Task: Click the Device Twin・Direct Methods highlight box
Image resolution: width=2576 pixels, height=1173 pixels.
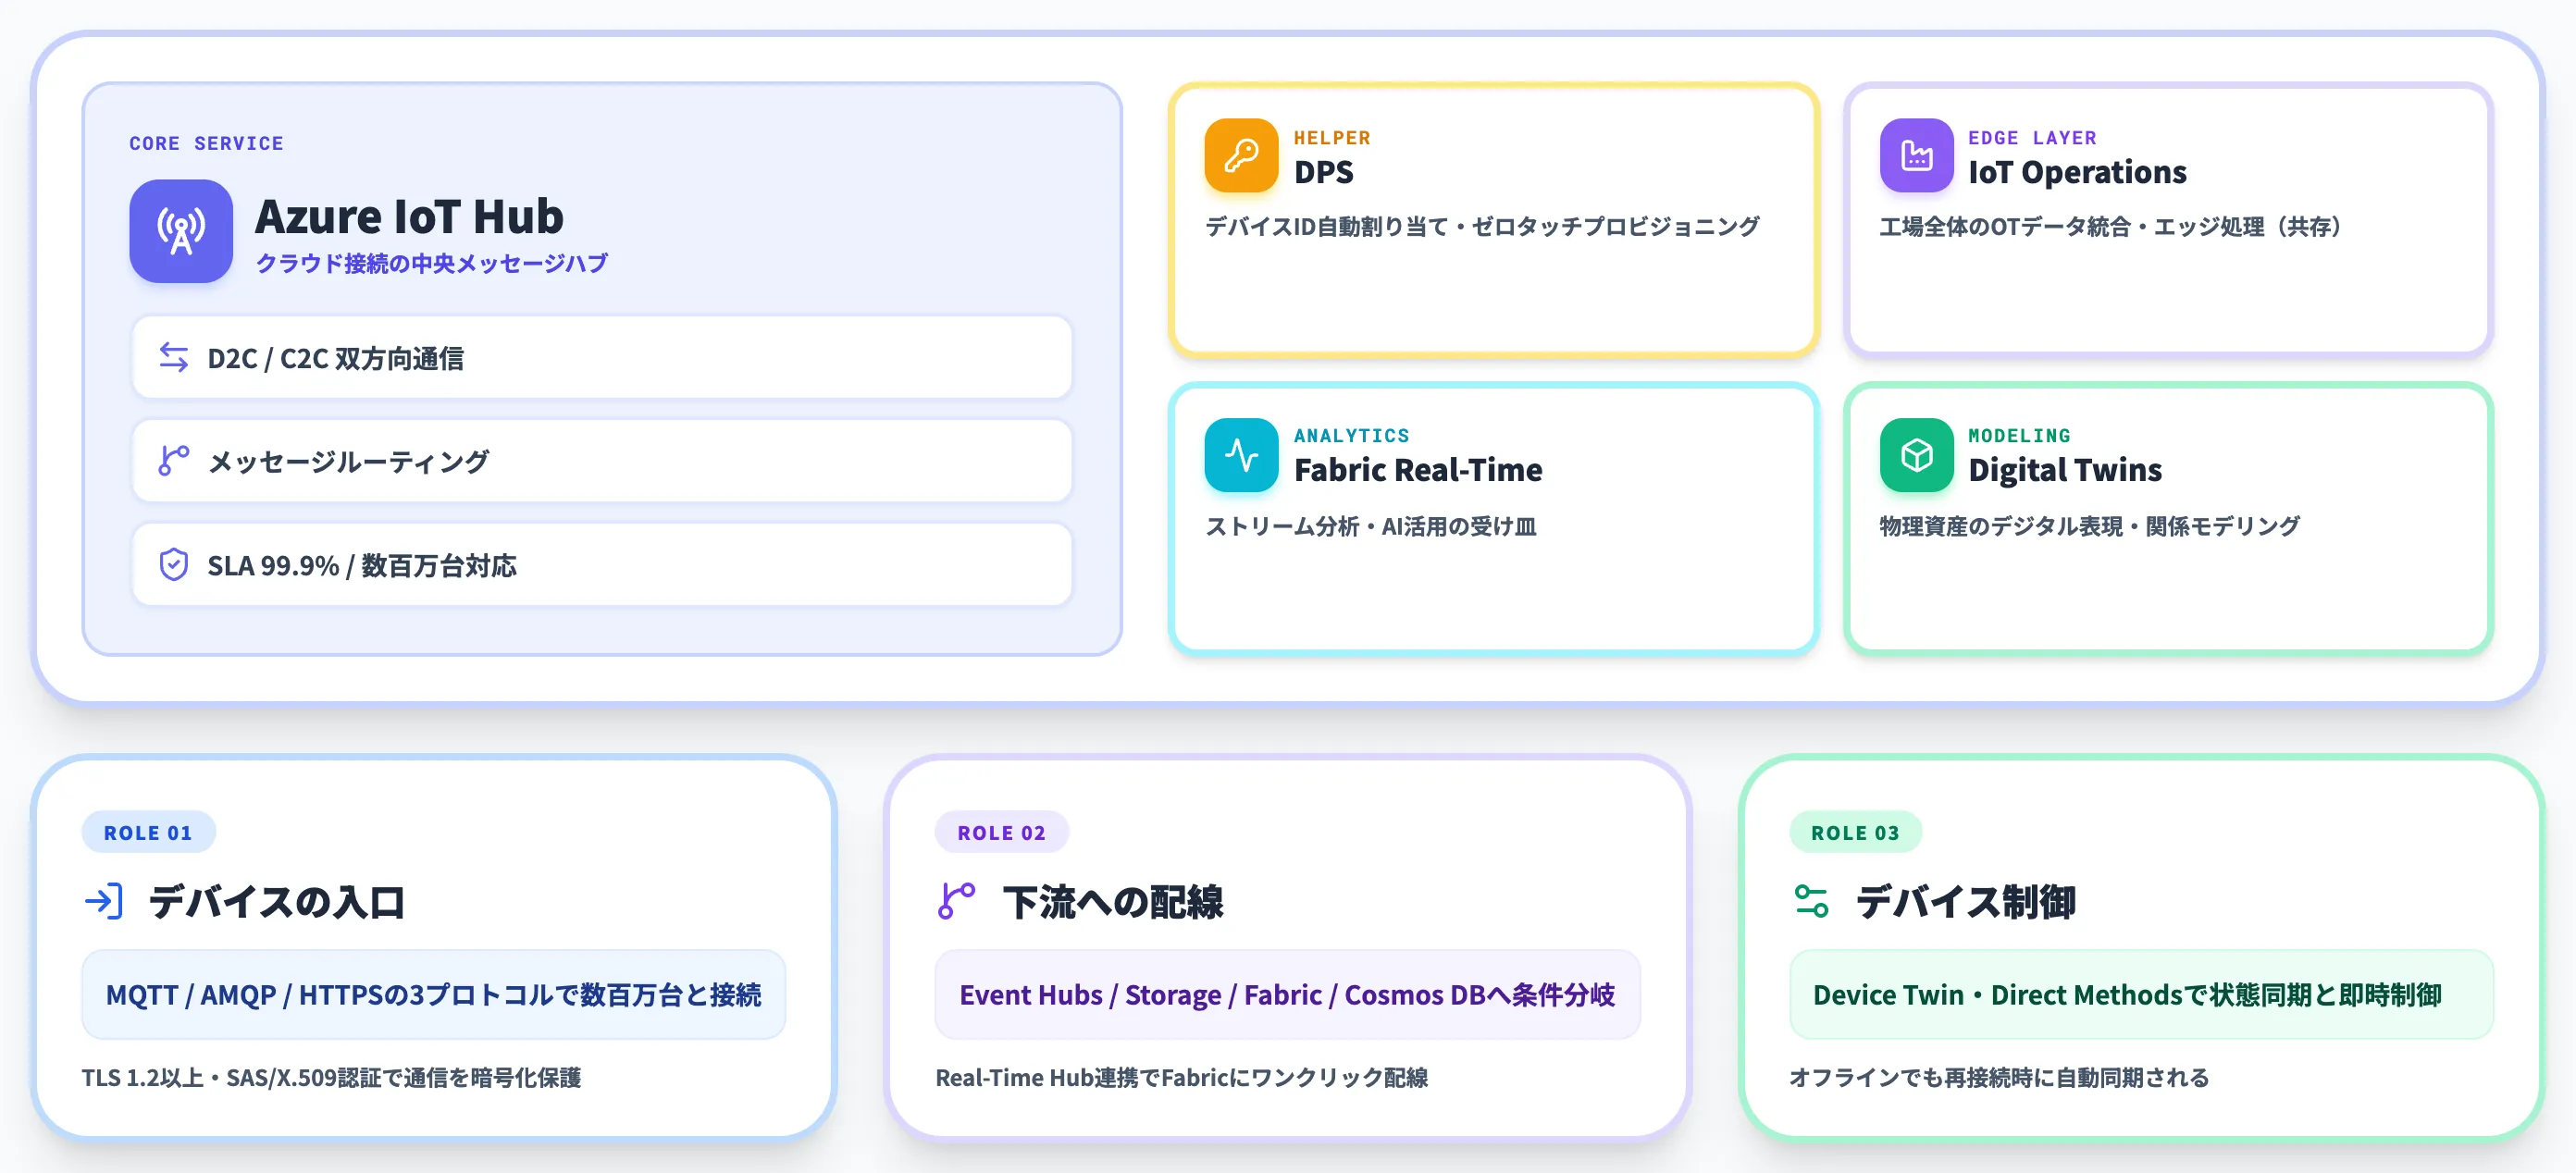Action: 2141,994
